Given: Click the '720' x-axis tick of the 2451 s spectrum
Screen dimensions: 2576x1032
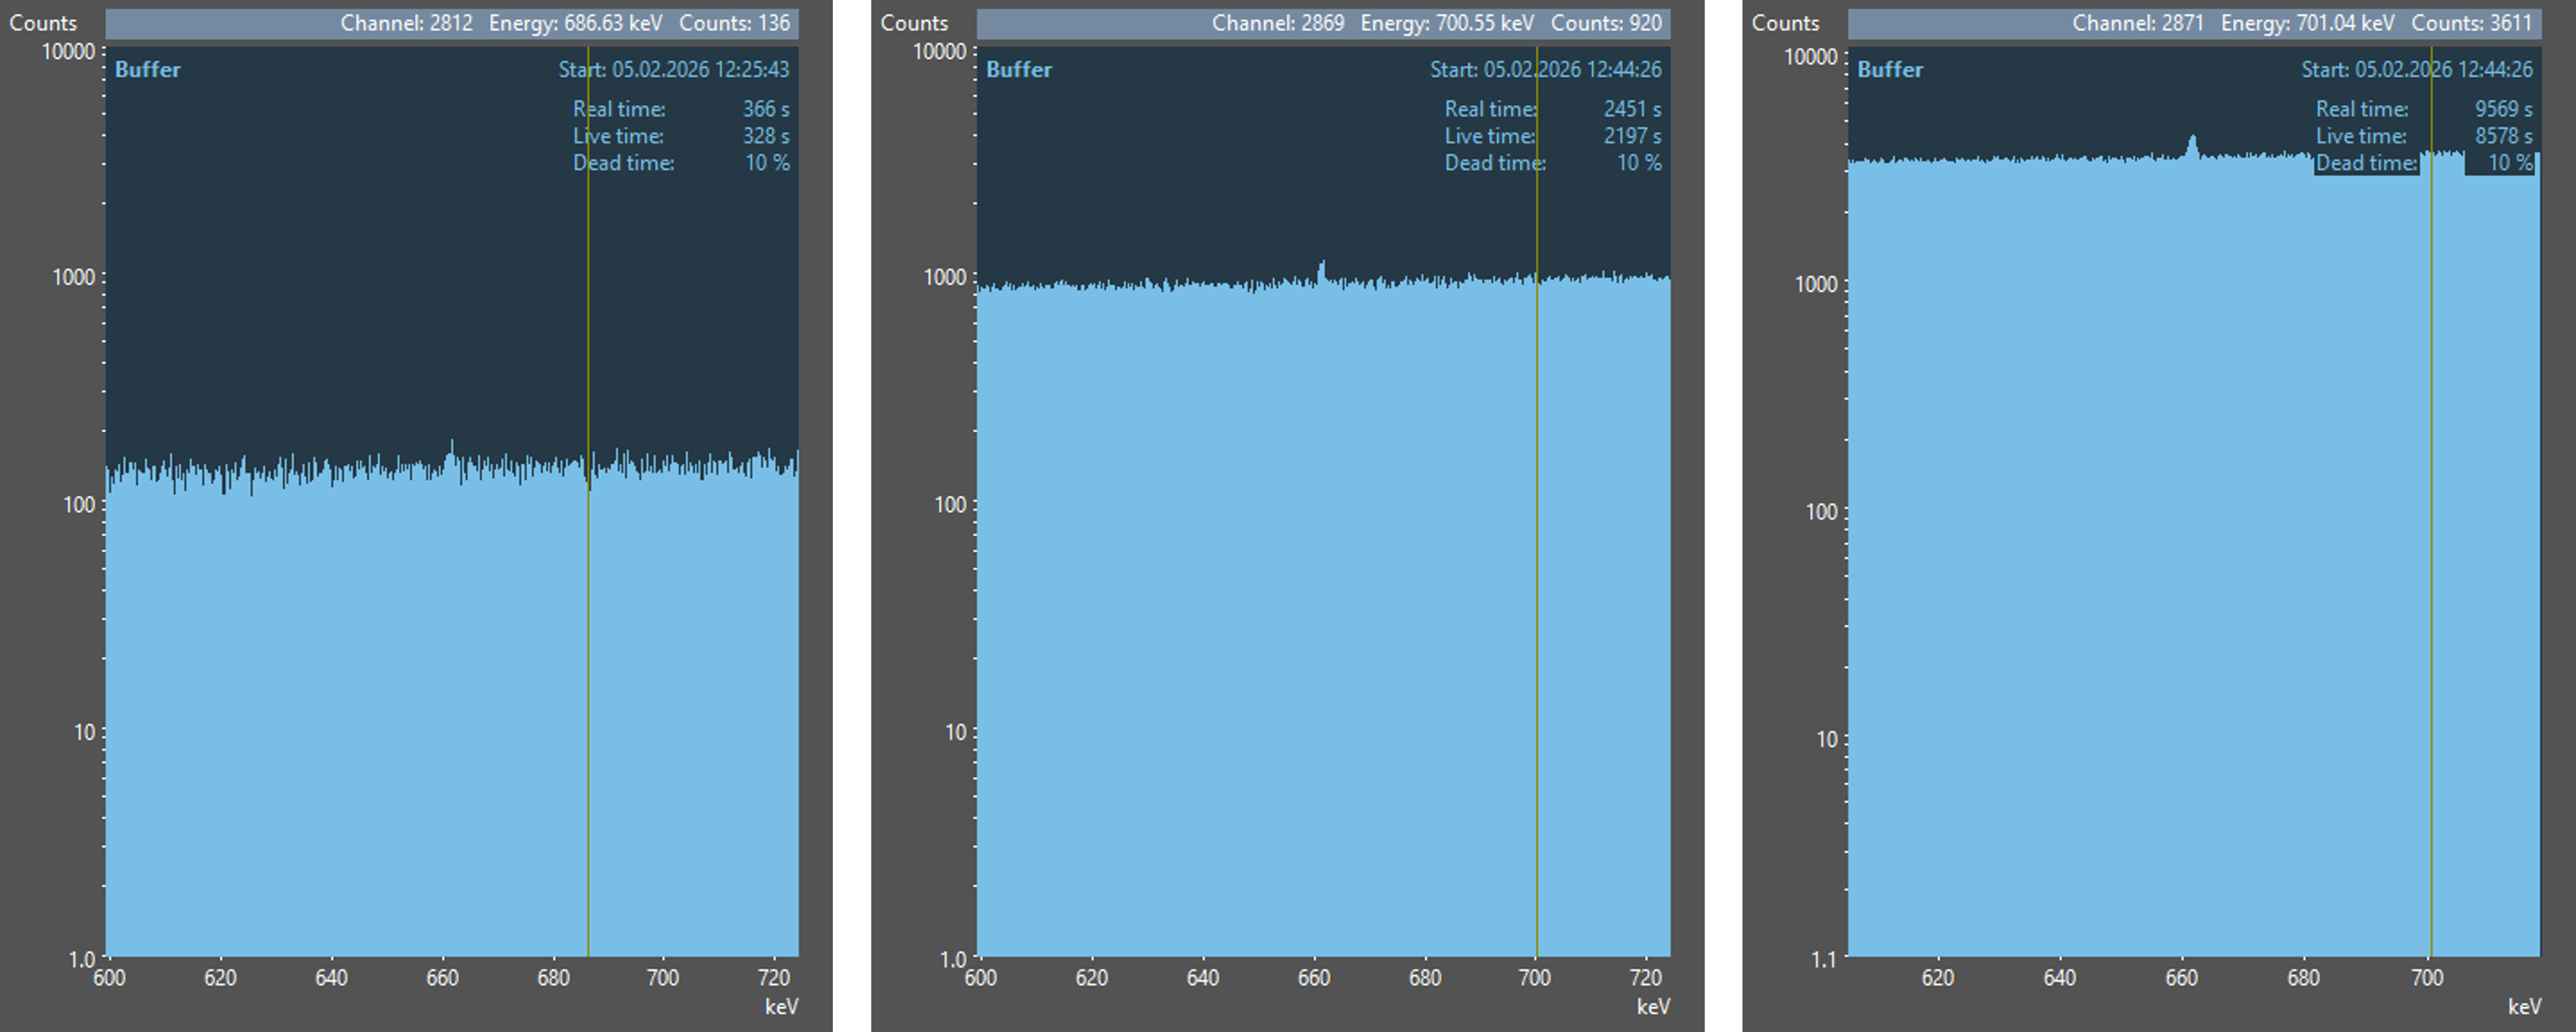Looking at the screenshot, I should [1646, 978].
